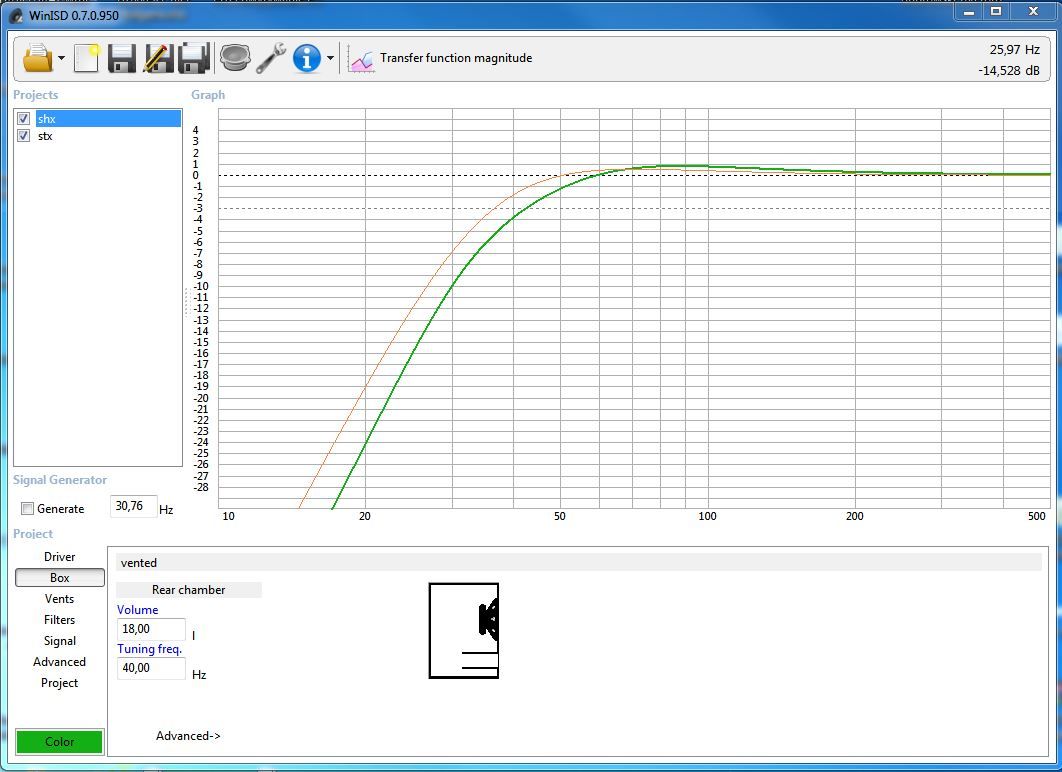Screen dimensions: 1062x772
Task: Toggle the shx project checkbox
Action: click(24, 119)
